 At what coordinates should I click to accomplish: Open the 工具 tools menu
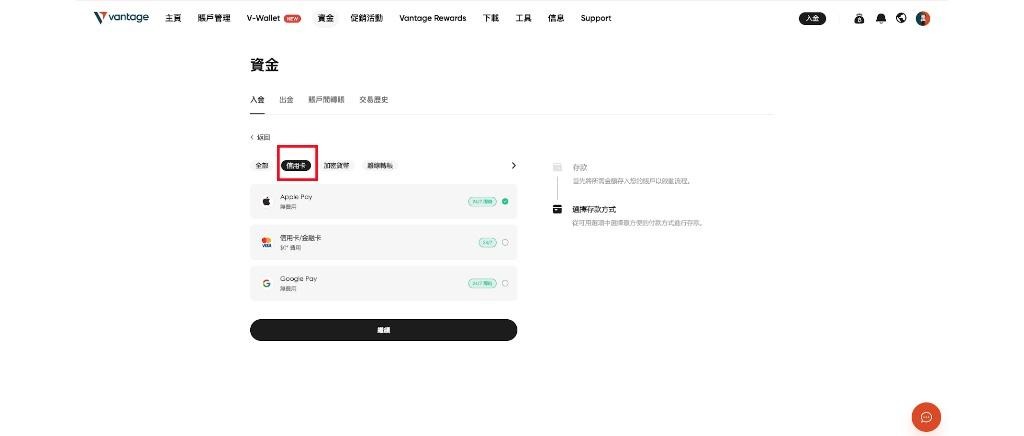pos(524,18)
